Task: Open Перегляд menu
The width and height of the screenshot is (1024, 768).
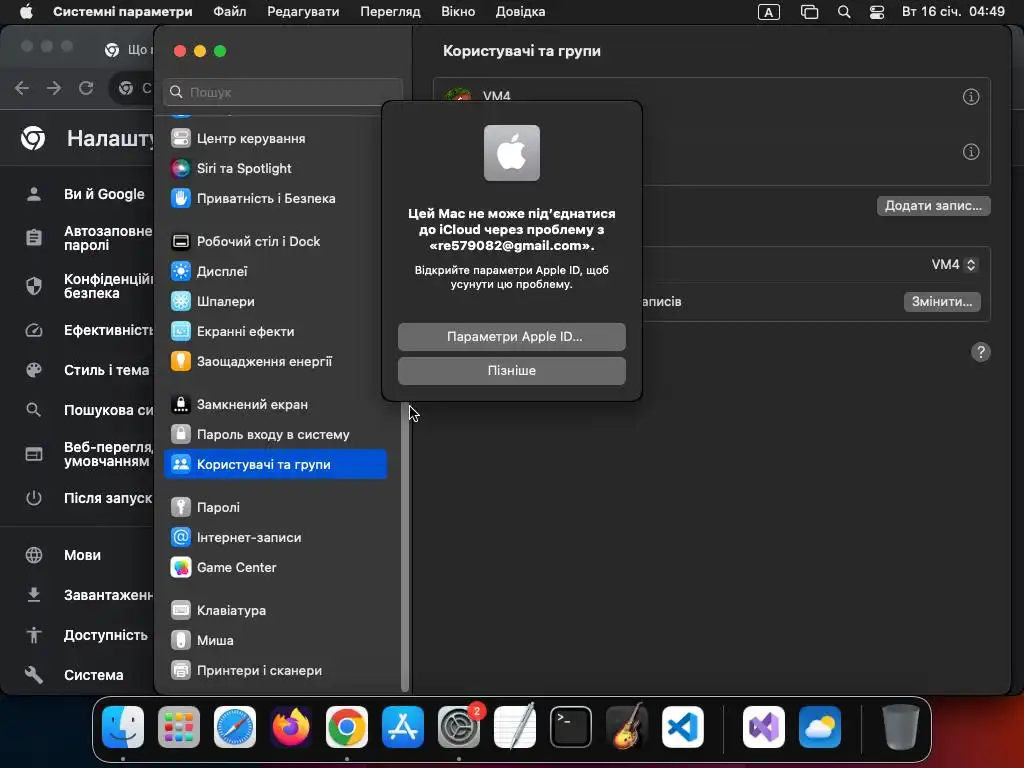Action: pos(390,11)
